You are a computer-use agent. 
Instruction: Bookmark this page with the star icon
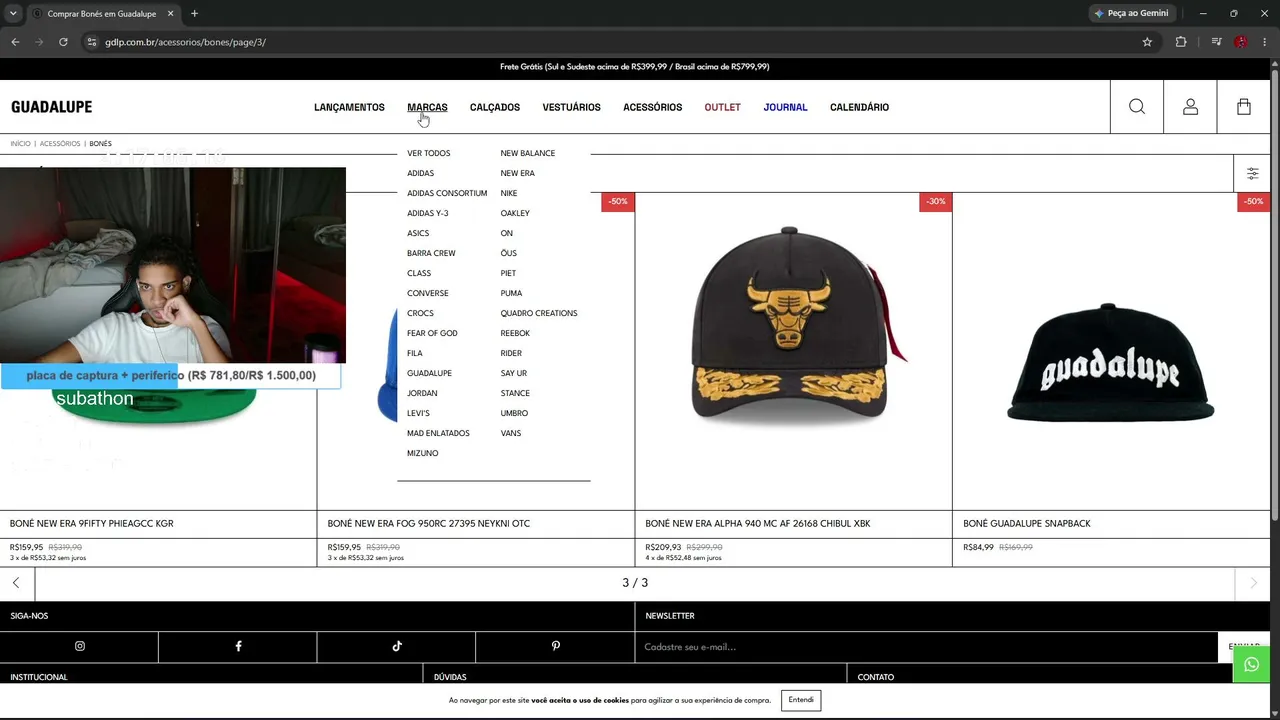[x=1147, y=42]
